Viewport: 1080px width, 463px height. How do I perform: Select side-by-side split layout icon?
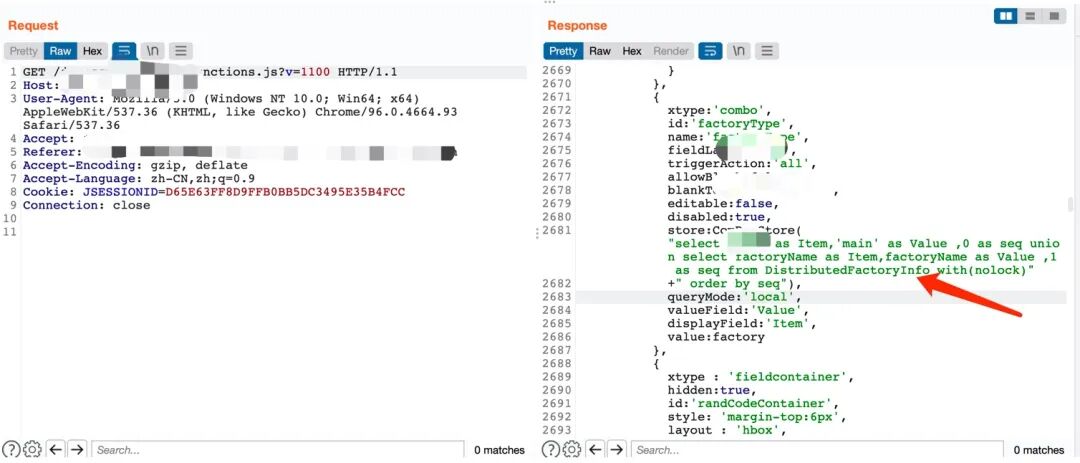pos(1006,16)
